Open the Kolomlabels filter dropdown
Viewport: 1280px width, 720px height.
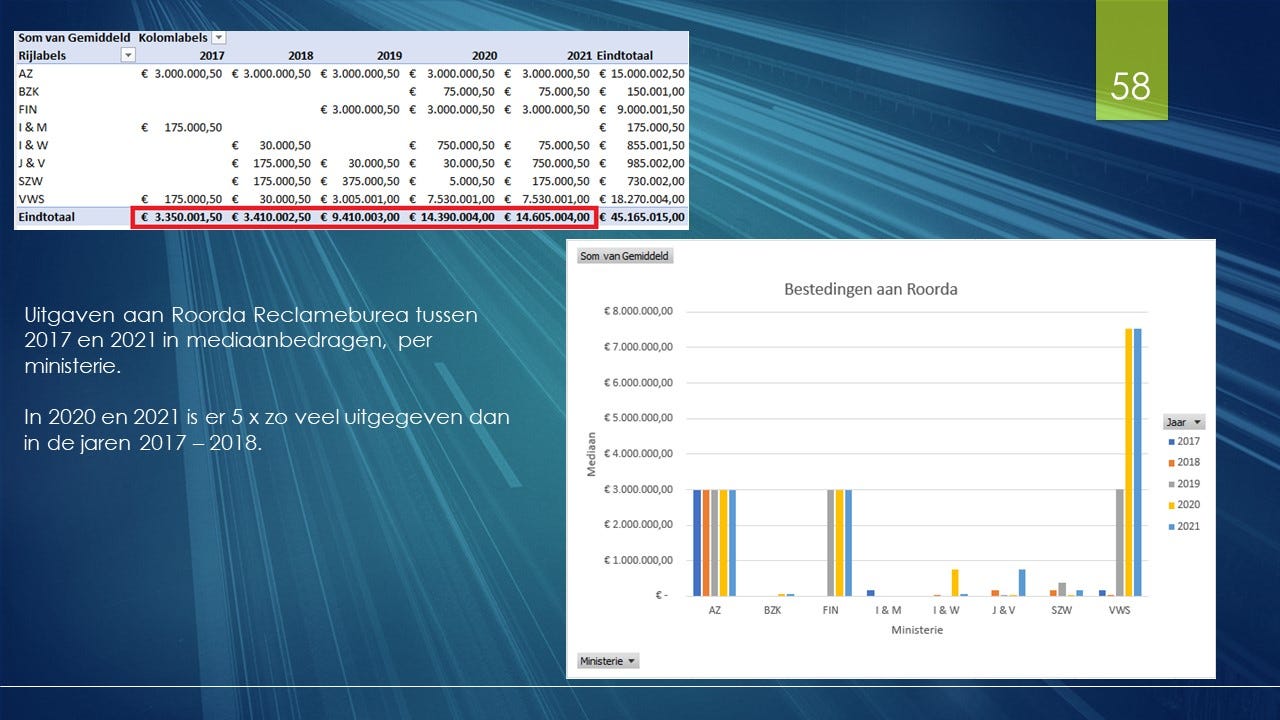219,38
